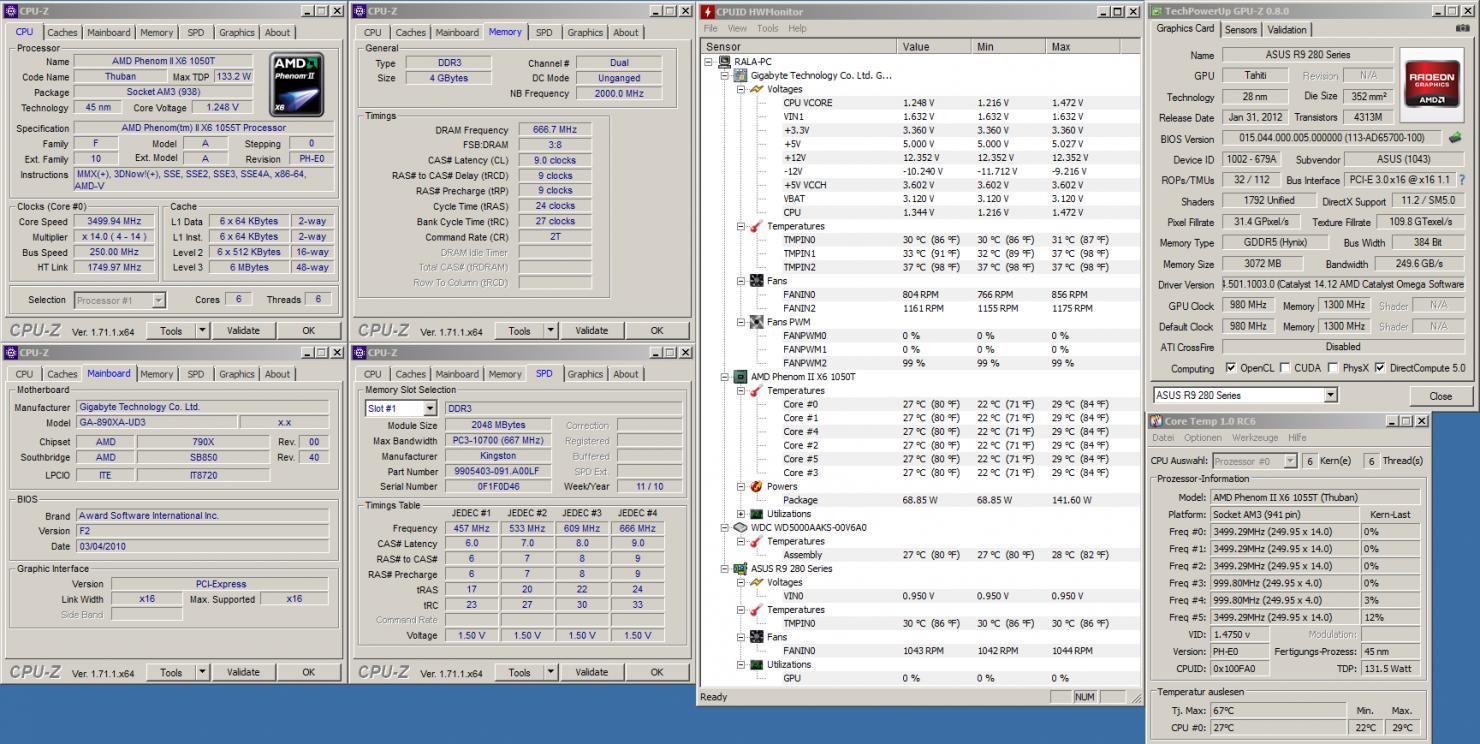Open the ASUS R9 280 Series card dropdown

1330,395
